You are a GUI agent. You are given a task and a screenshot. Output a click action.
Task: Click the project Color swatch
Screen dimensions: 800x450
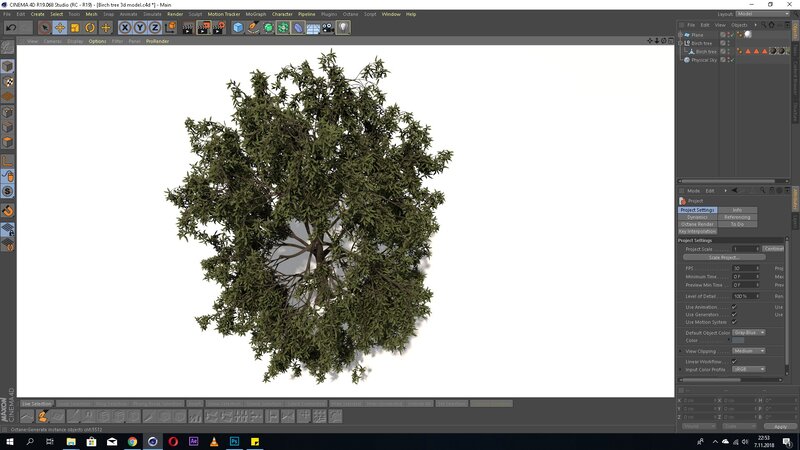739,341
